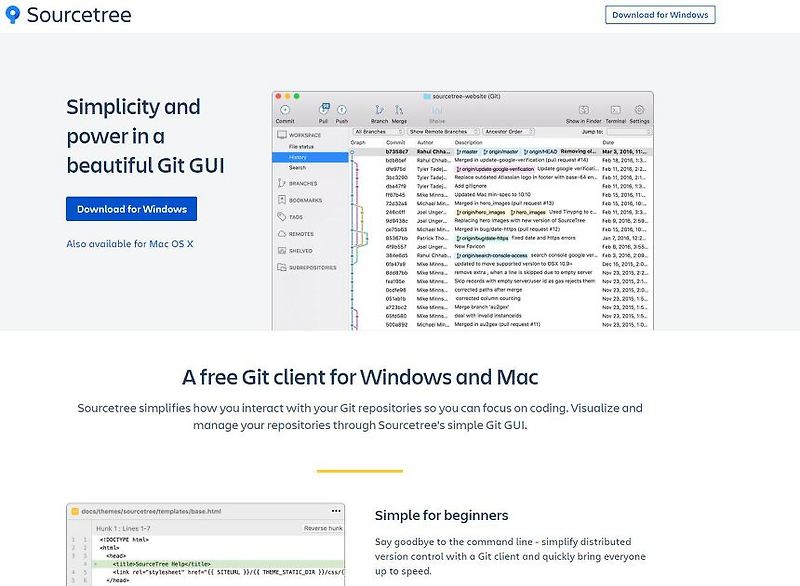The width and height of the screenshot is (800, 586).
Task: Select History in the Workspace sidebar
Action: (x=310, y=157)
